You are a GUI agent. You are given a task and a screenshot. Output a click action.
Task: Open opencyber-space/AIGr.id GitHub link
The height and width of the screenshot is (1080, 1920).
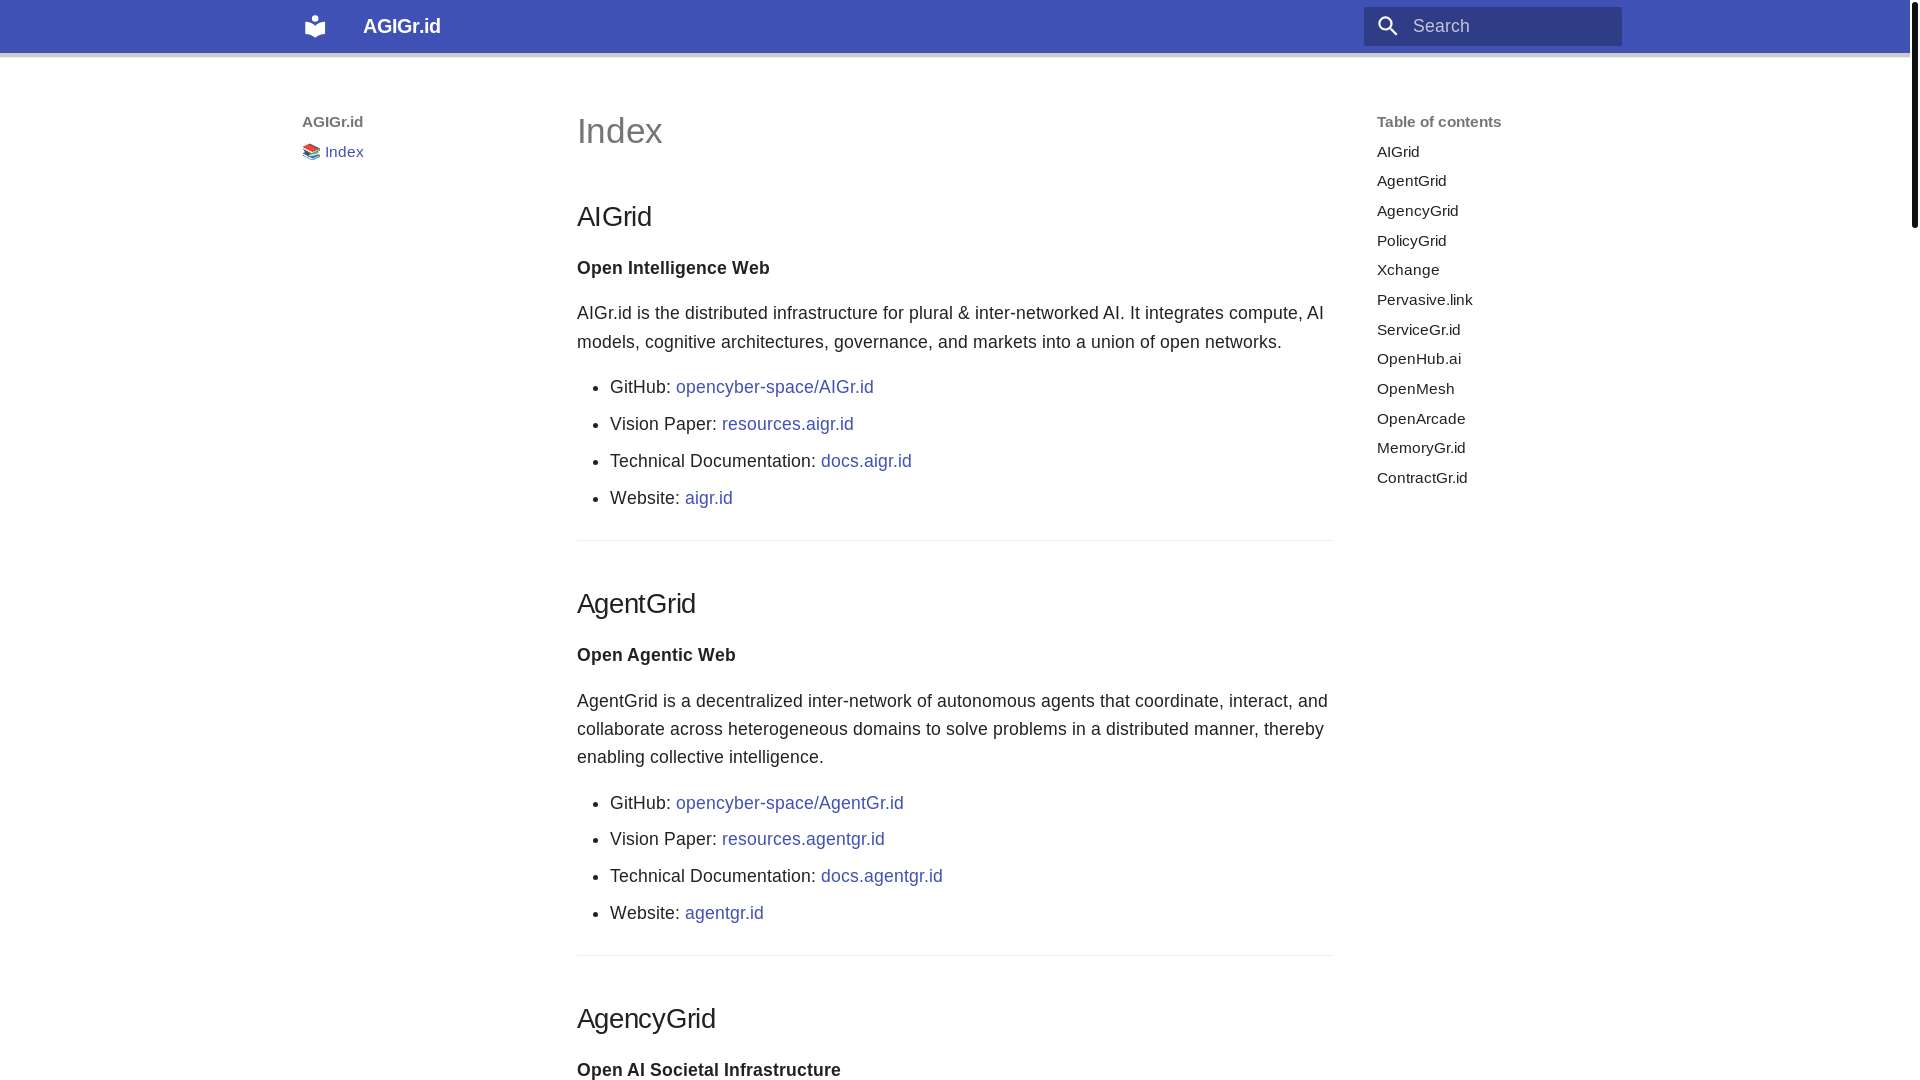[x=774, y=387]
